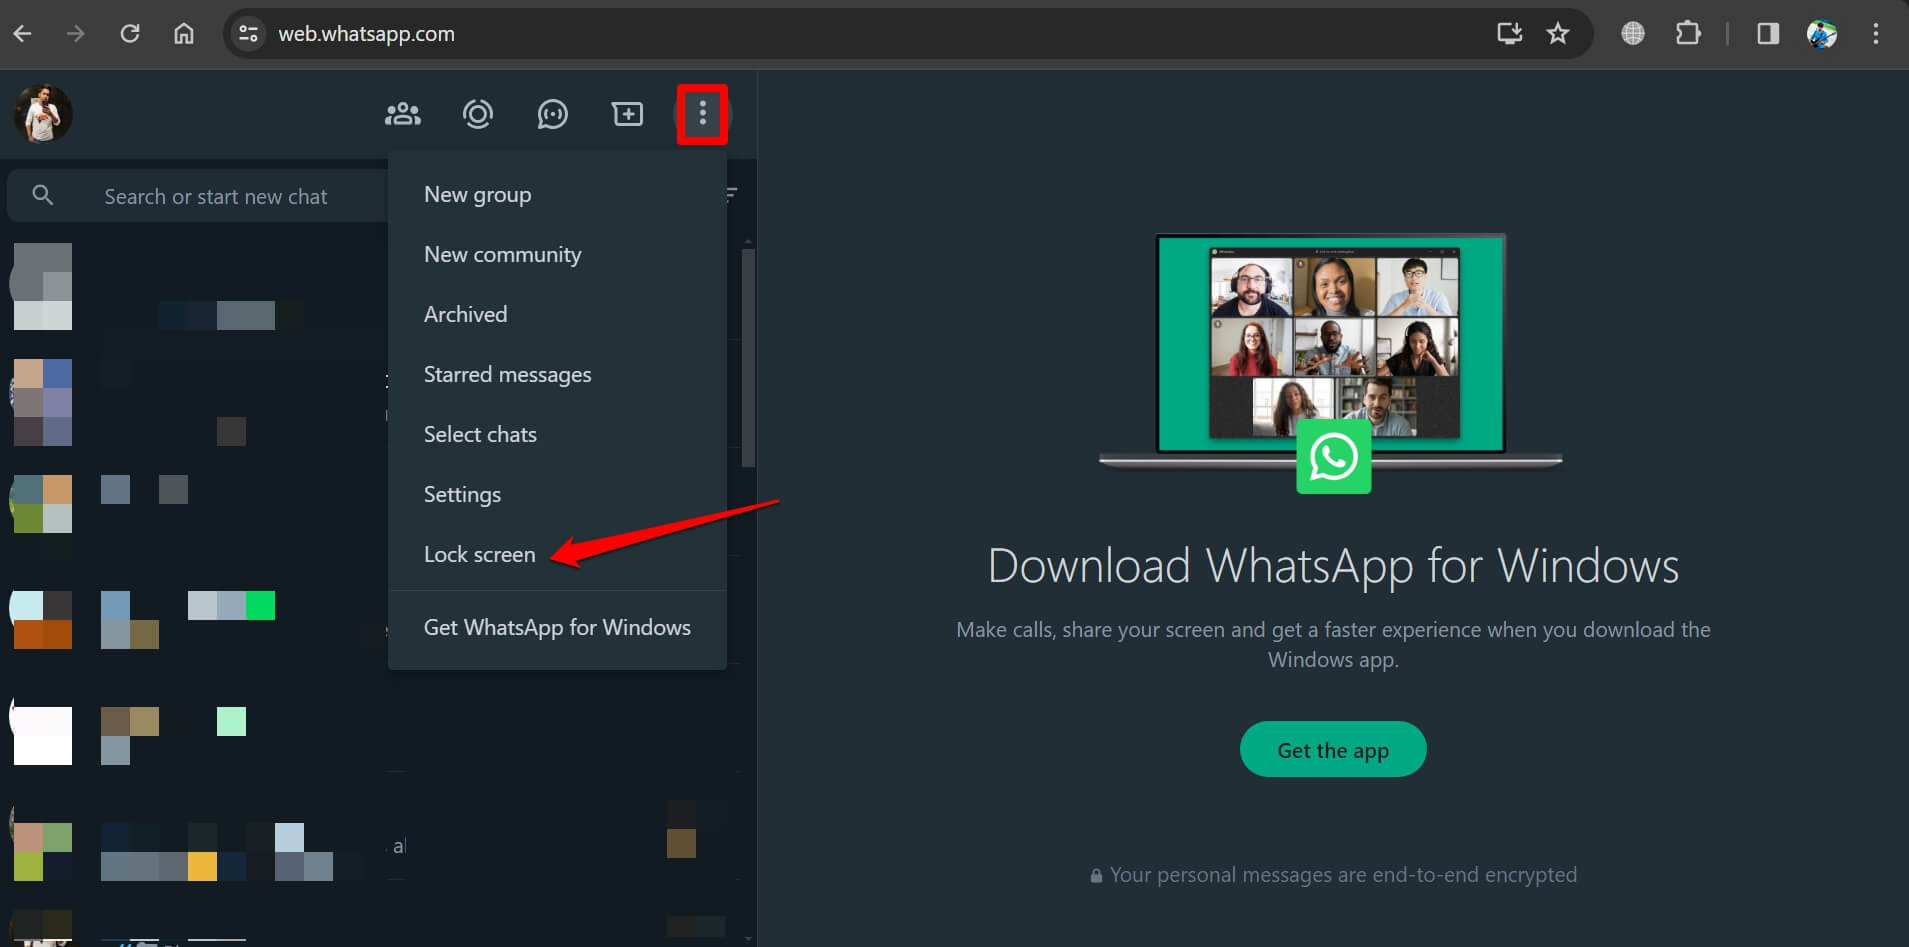Open the Extensions puzzle icon
This screenshot has width=1909, height=947.
1688,34
